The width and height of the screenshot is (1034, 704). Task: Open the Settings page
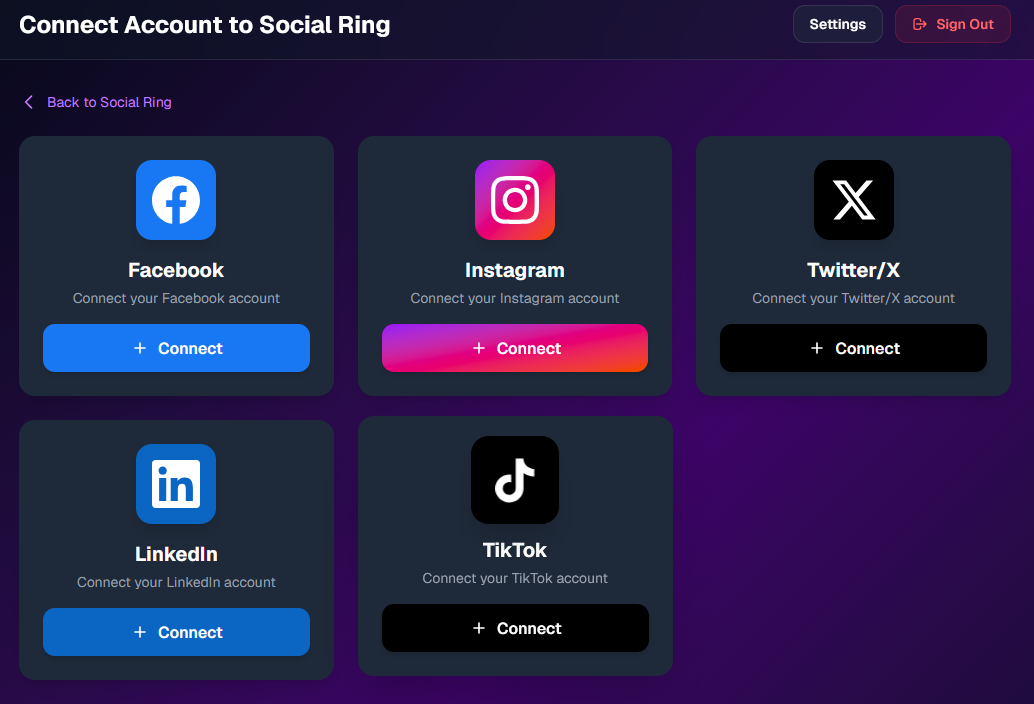click(x=837, y=23)
